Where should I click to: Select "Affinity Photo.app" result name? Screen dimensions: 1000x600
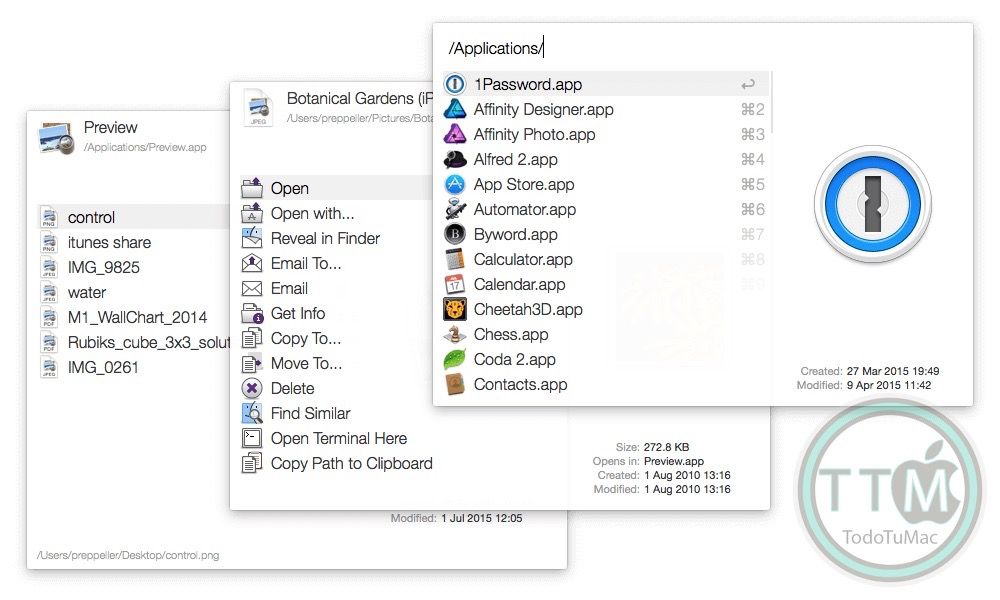[x=534, y=134]
